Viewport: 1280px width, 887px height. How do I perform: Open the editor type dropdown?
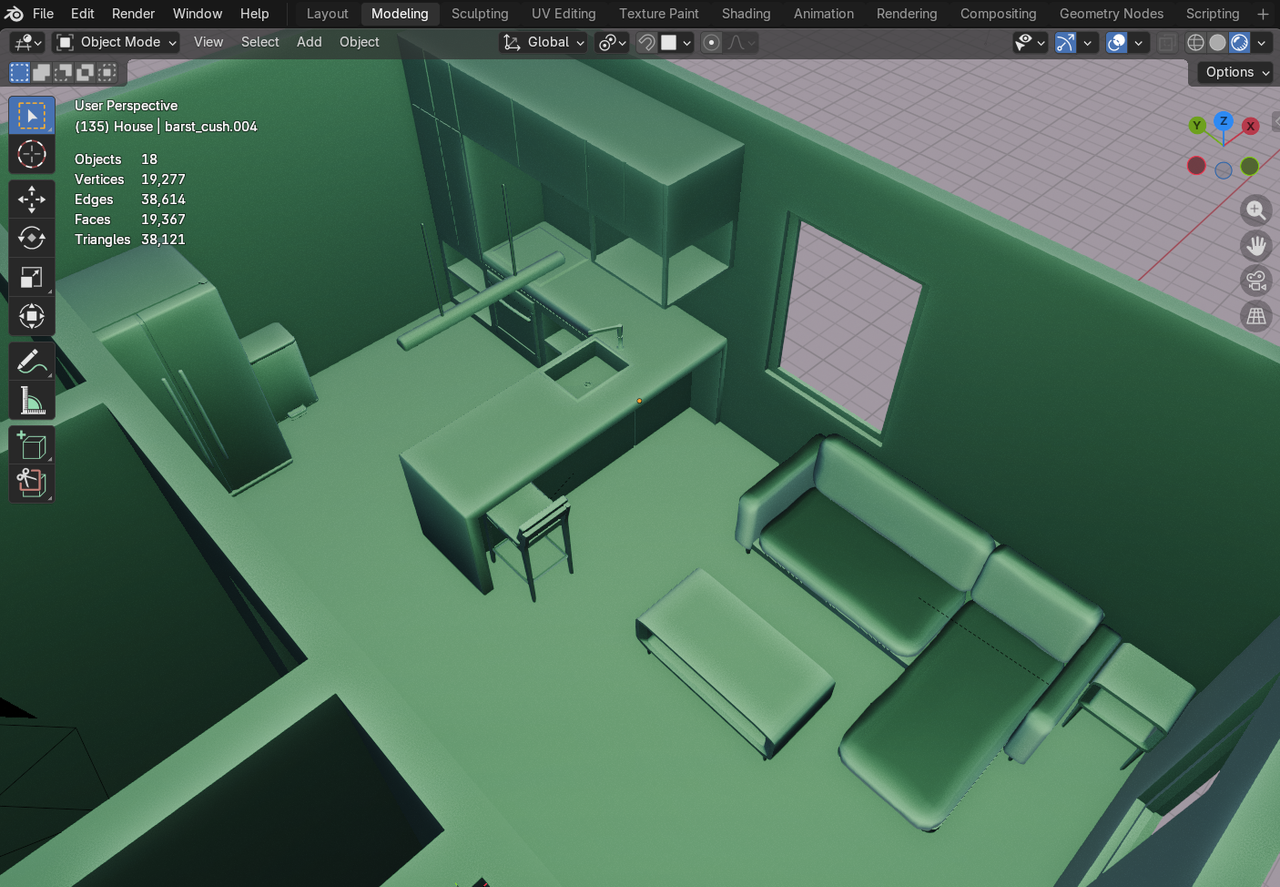pos(27,42)
